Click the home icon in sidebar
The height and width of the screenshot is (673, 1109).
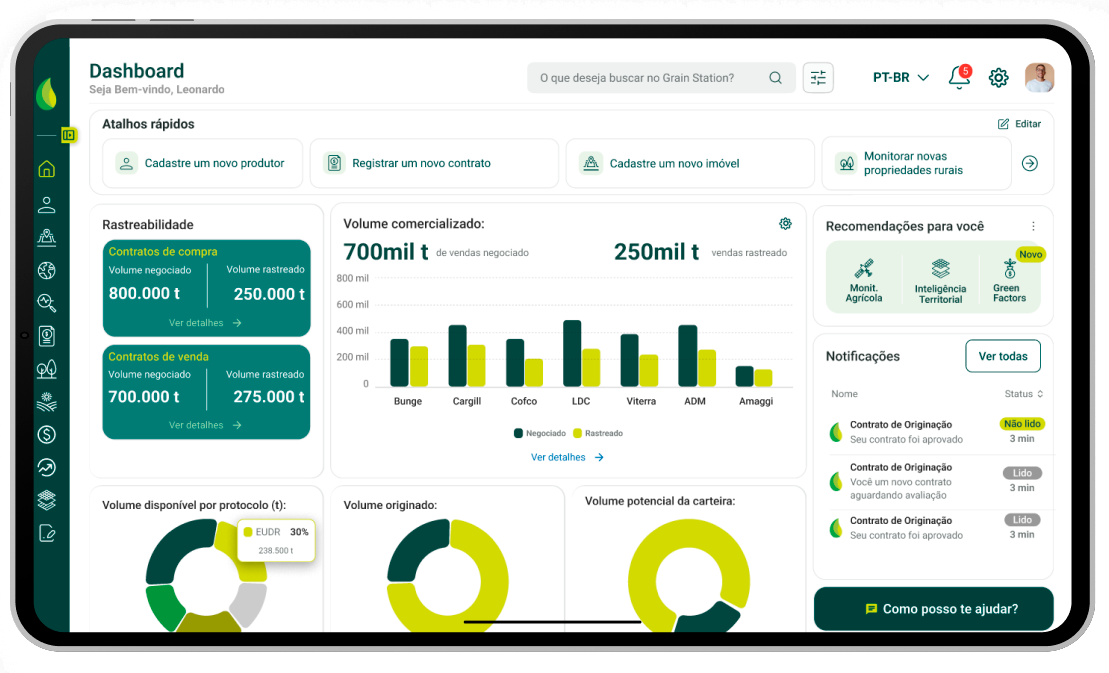[x=46, y=169]
